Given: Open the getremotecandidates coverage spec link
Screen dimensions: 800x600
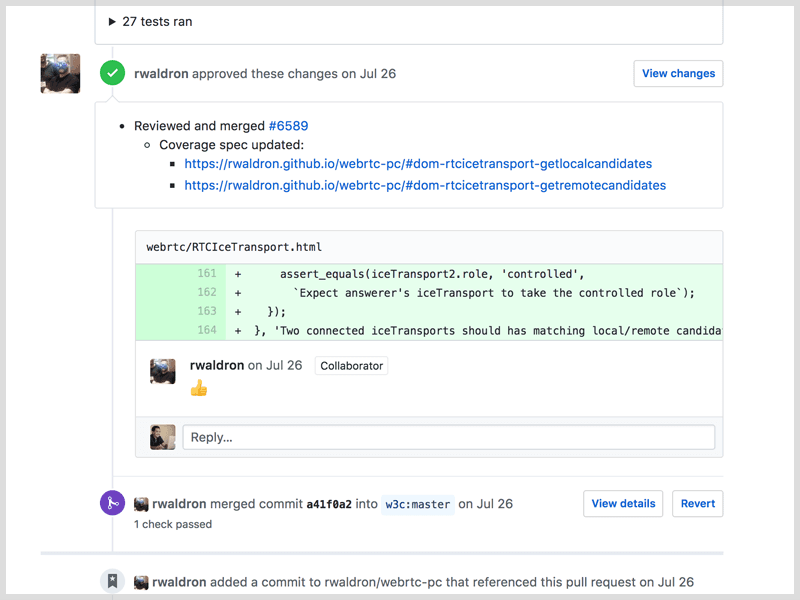Looking at the screenshot, I should 425,185.
